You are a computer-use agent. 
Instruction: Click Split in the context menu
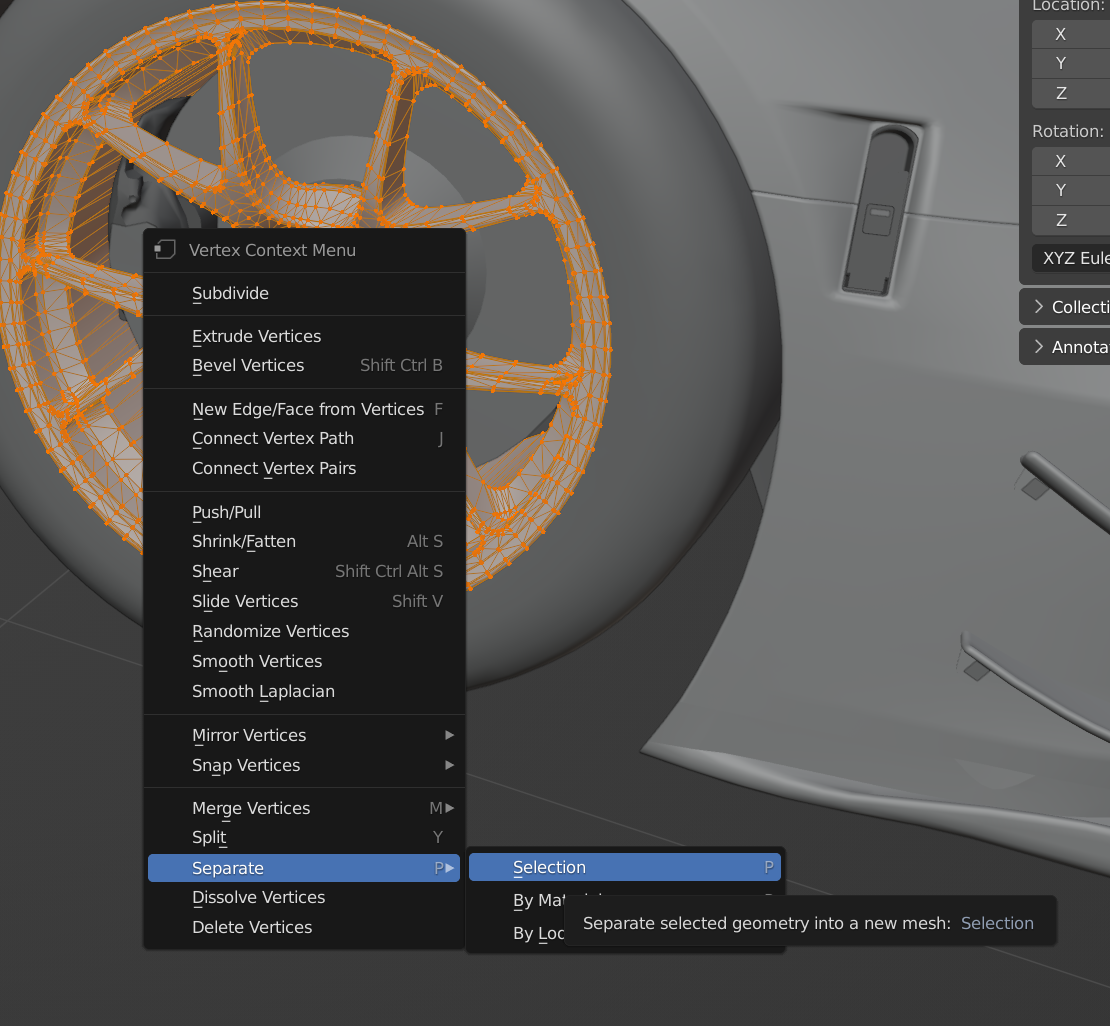[x=210, y=837]
